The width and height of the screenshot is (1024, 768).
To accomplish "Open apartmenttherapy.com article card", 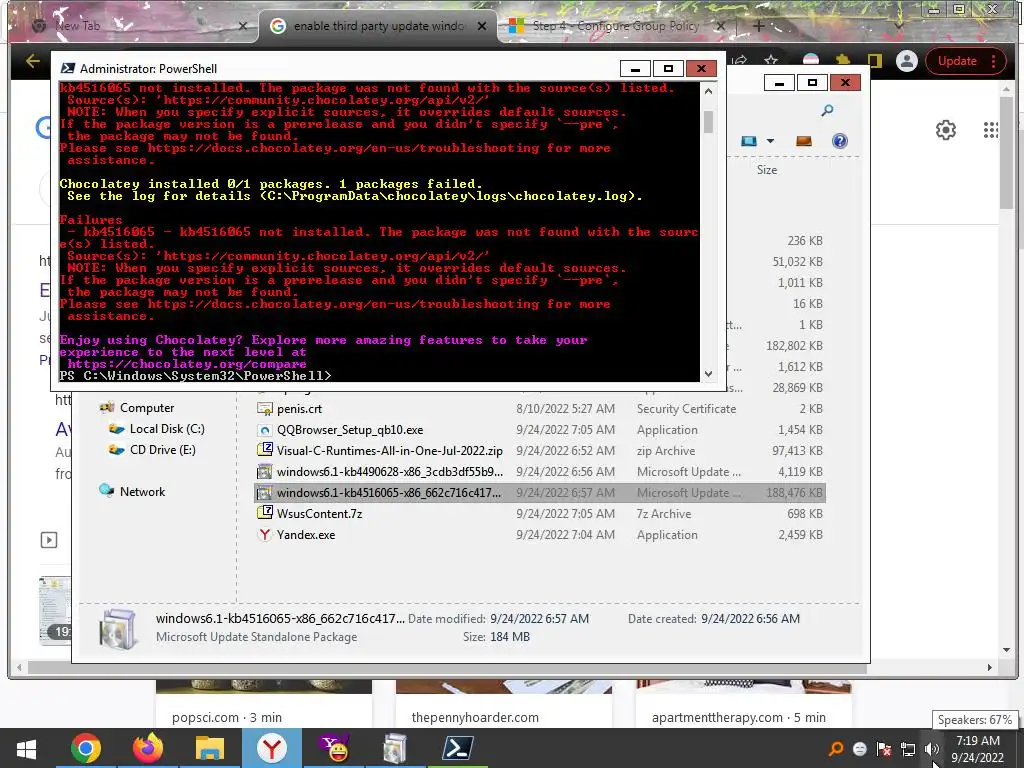I will pyautogui.click(x=743, y=705).
